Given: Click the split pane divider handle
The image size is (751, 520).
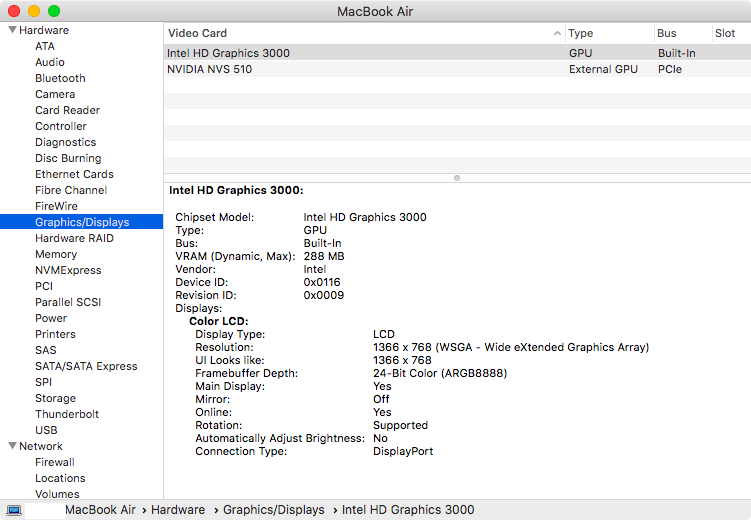Looking at the screenshot, I should [x=457, y=178].
